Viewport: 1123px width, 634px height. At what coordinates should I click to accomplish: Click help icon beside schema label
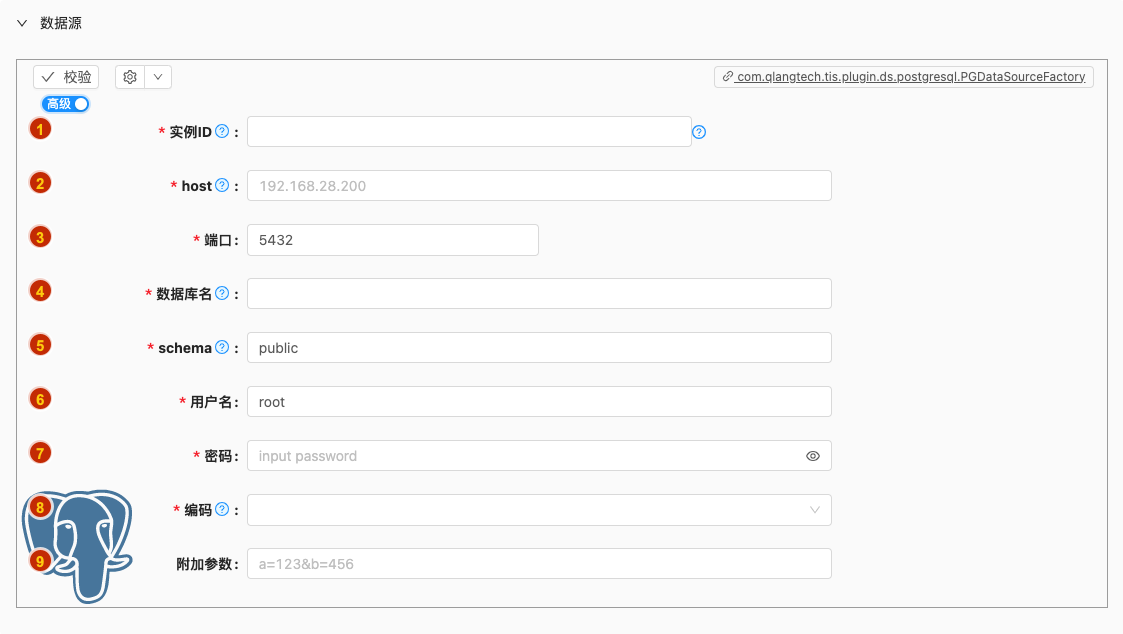(222, 347)
